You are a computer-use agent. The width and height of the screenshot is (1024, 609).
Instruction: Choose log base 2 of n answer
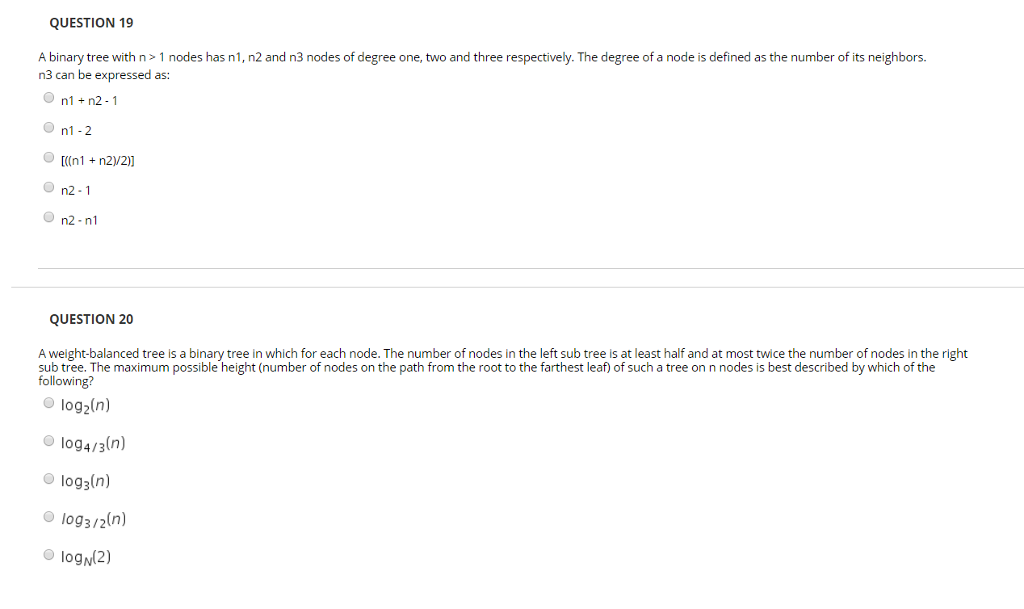pos(49,403)
